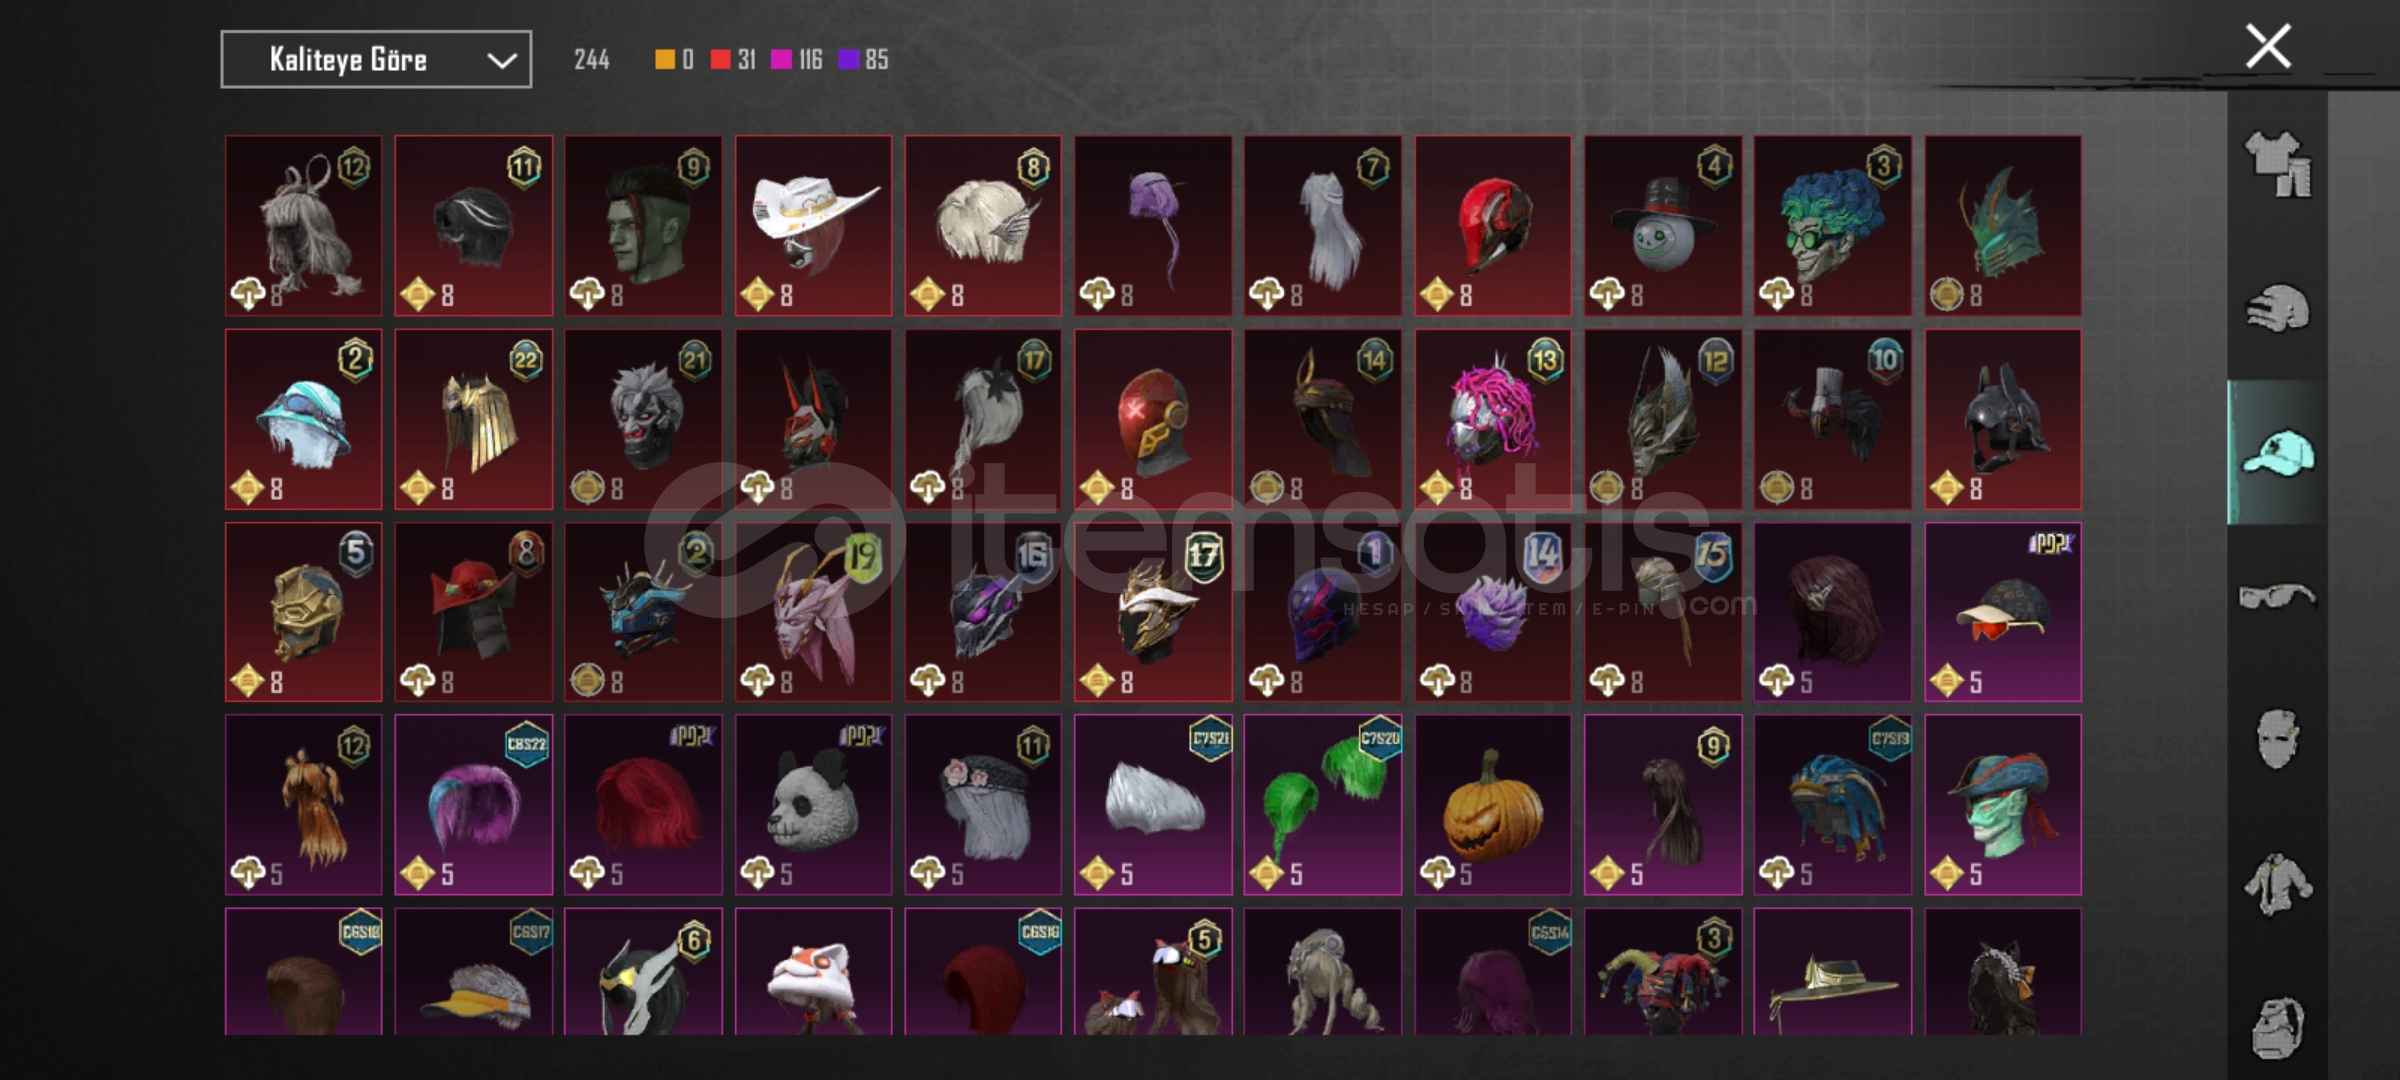Choose the panda head mask item
Screen dimensions: 2400x1080
[813, 805]
